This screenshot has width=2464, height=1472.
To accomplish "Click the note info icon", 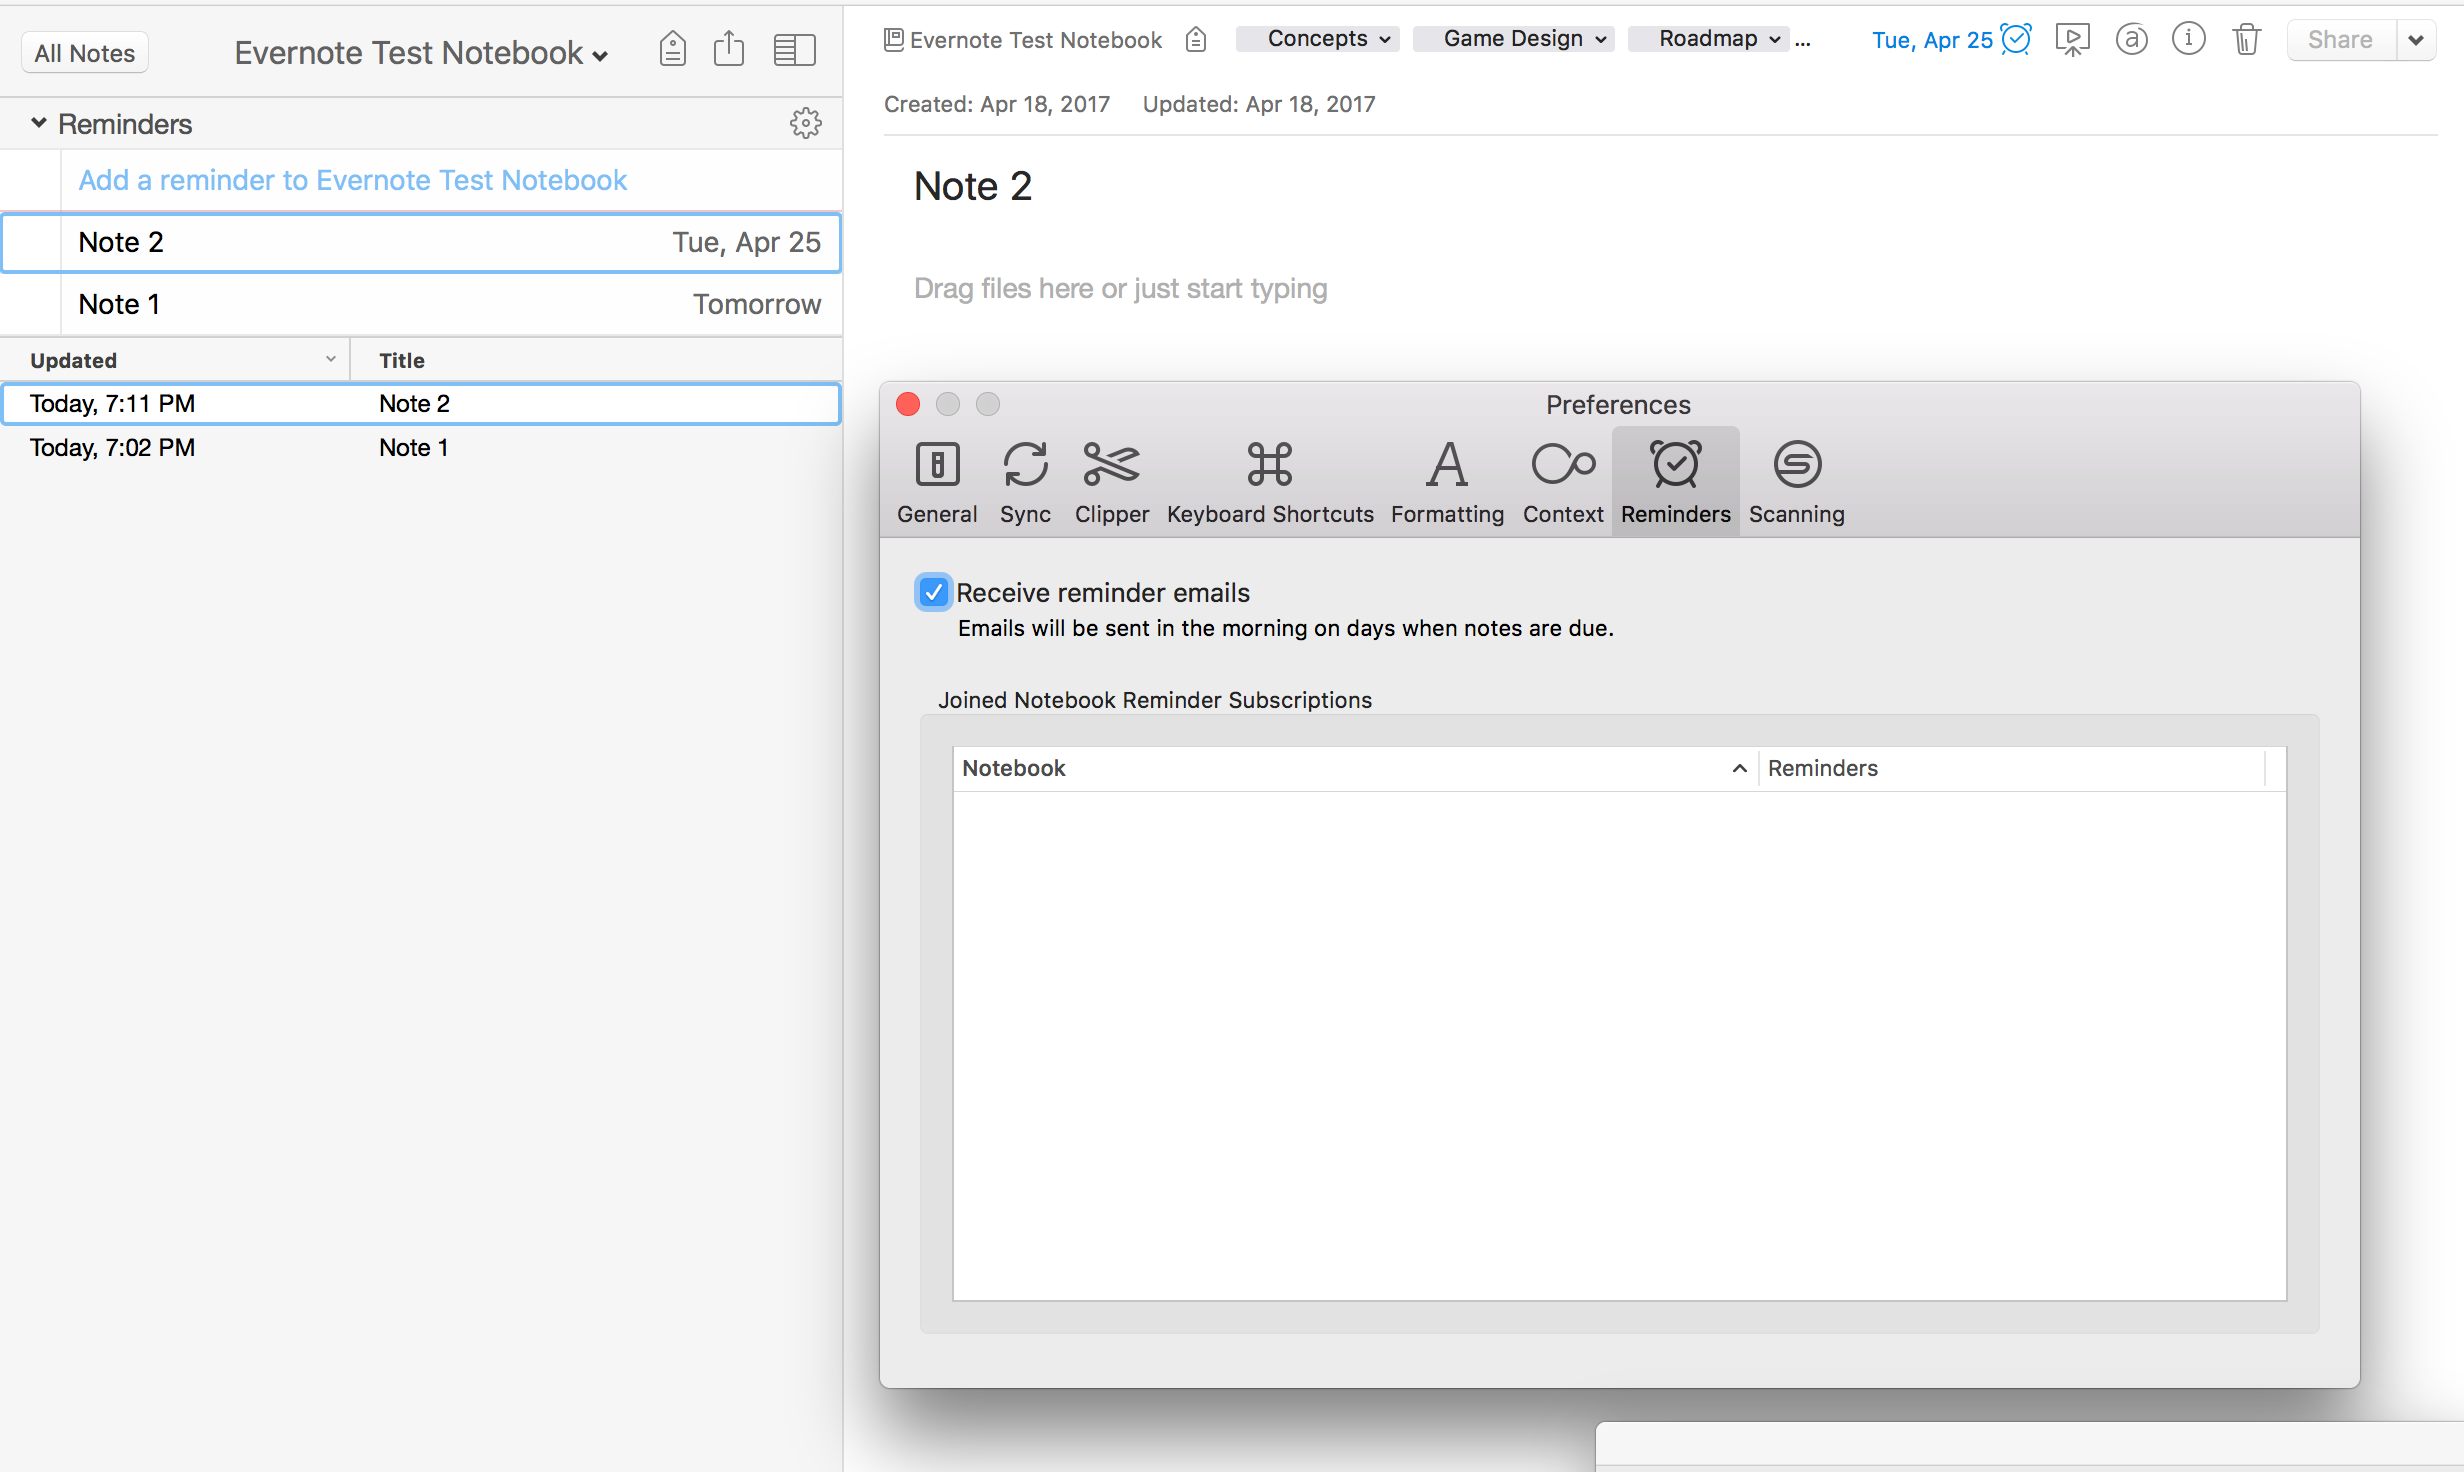I will (x=2188, y=40).
